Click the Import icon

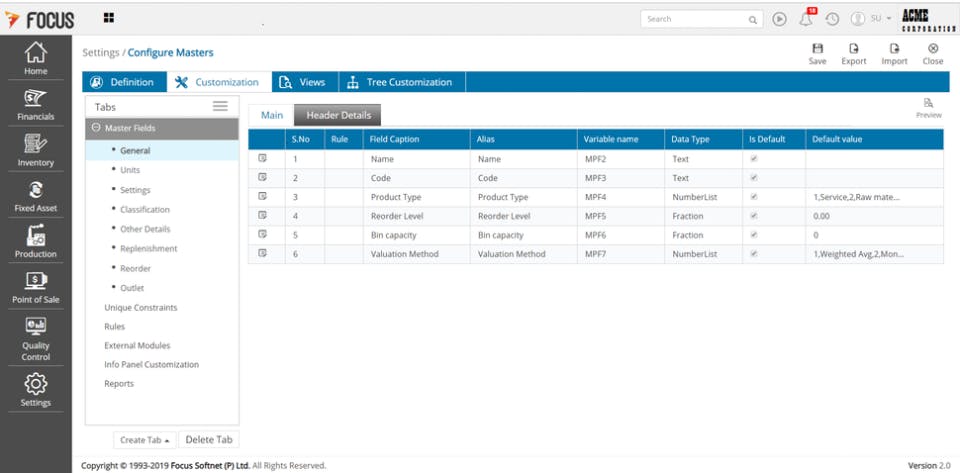(894, 48)
